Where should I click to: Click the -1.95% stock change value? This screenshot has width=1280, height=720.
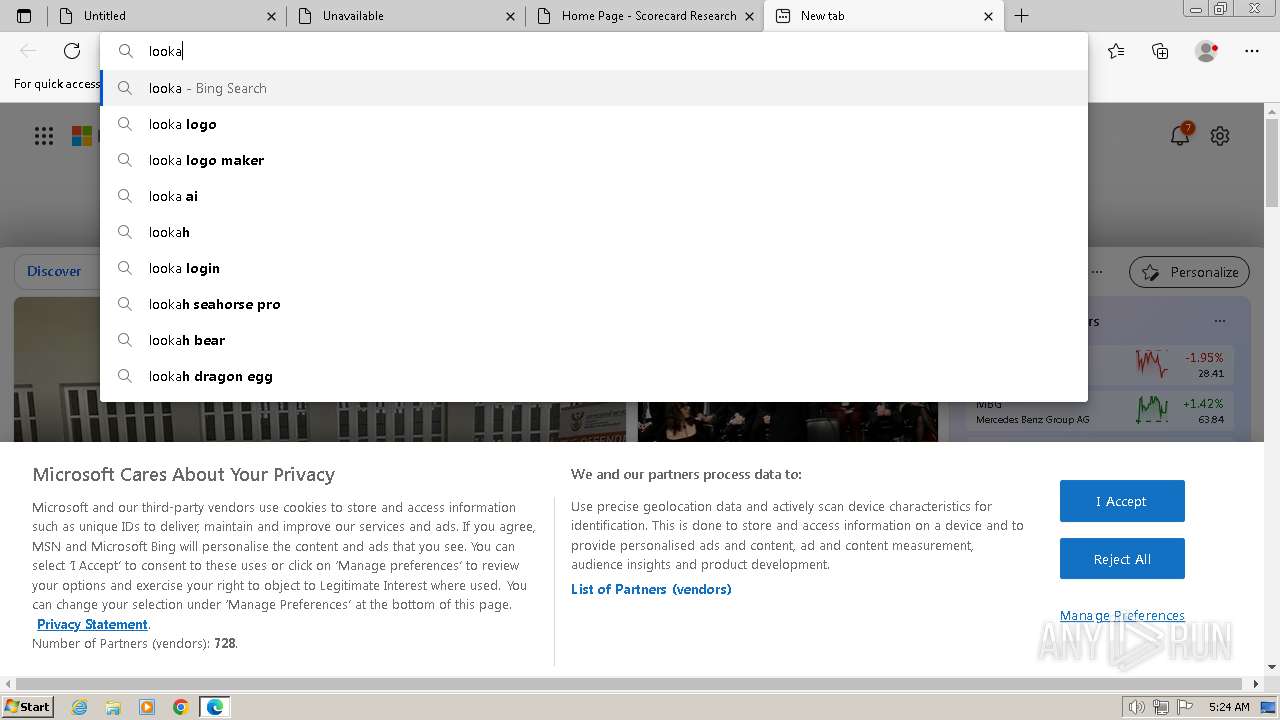pos(1204,357)
